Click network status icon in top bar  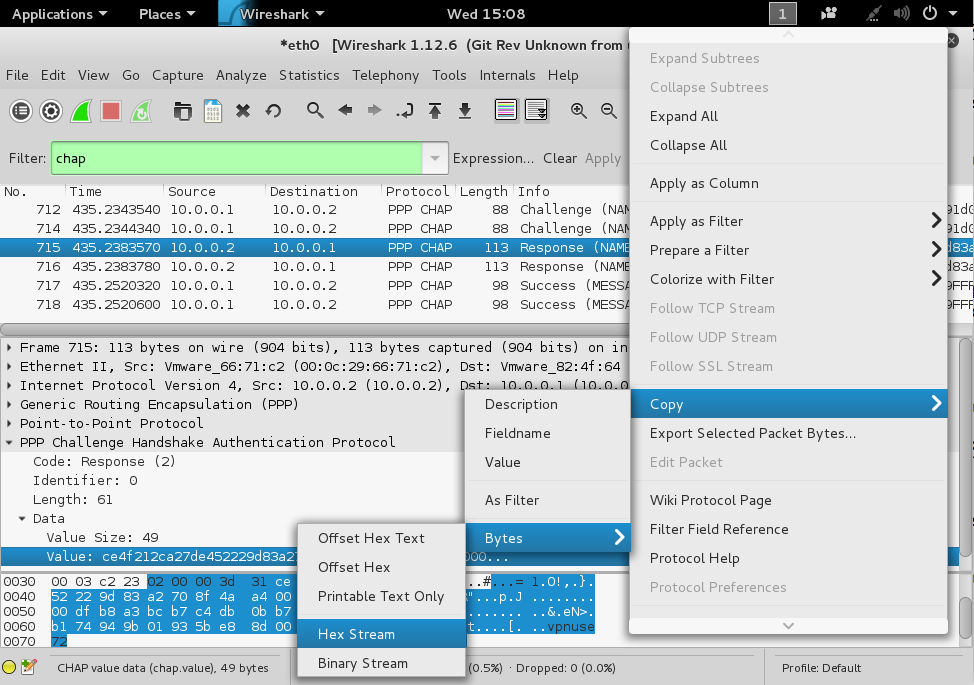click(x=873, y=13)
